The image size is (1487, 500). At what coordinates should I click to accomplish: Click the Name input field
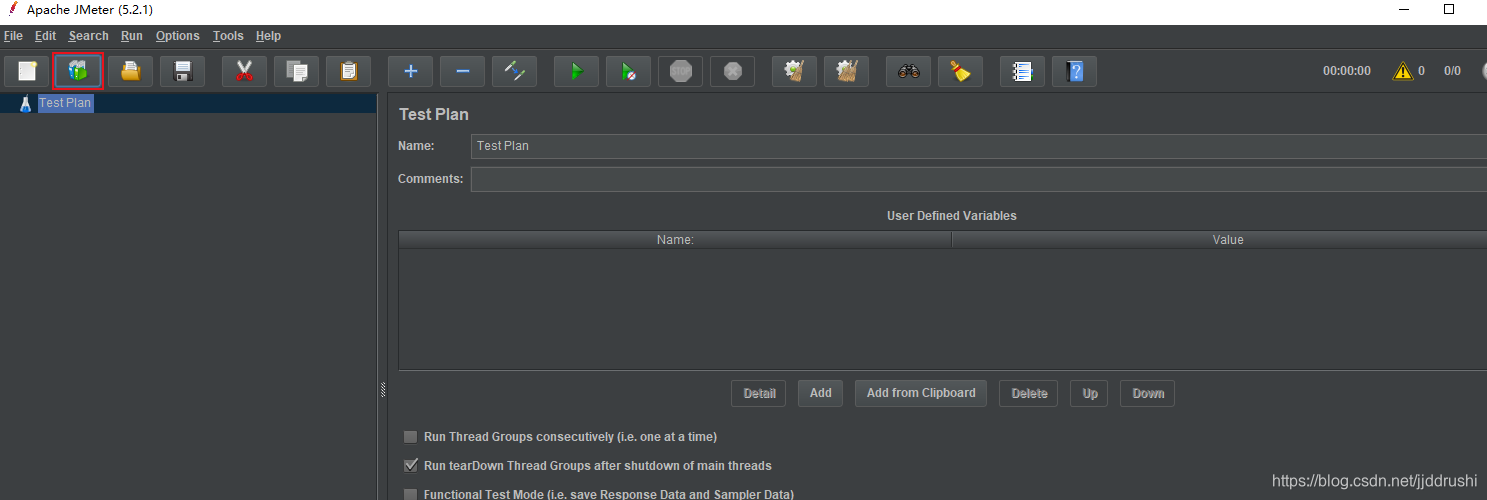click(979, 146)
